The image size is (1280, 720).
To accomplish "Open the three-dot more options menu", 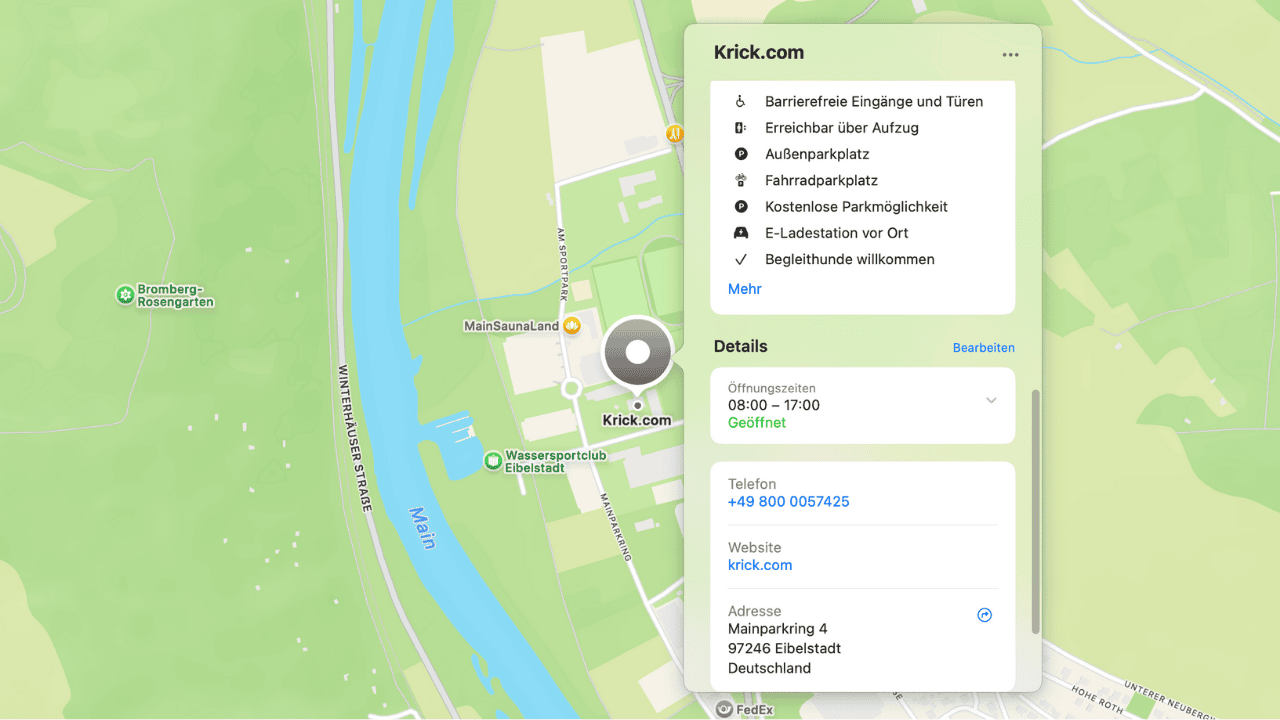I will tap(1010, 55).
